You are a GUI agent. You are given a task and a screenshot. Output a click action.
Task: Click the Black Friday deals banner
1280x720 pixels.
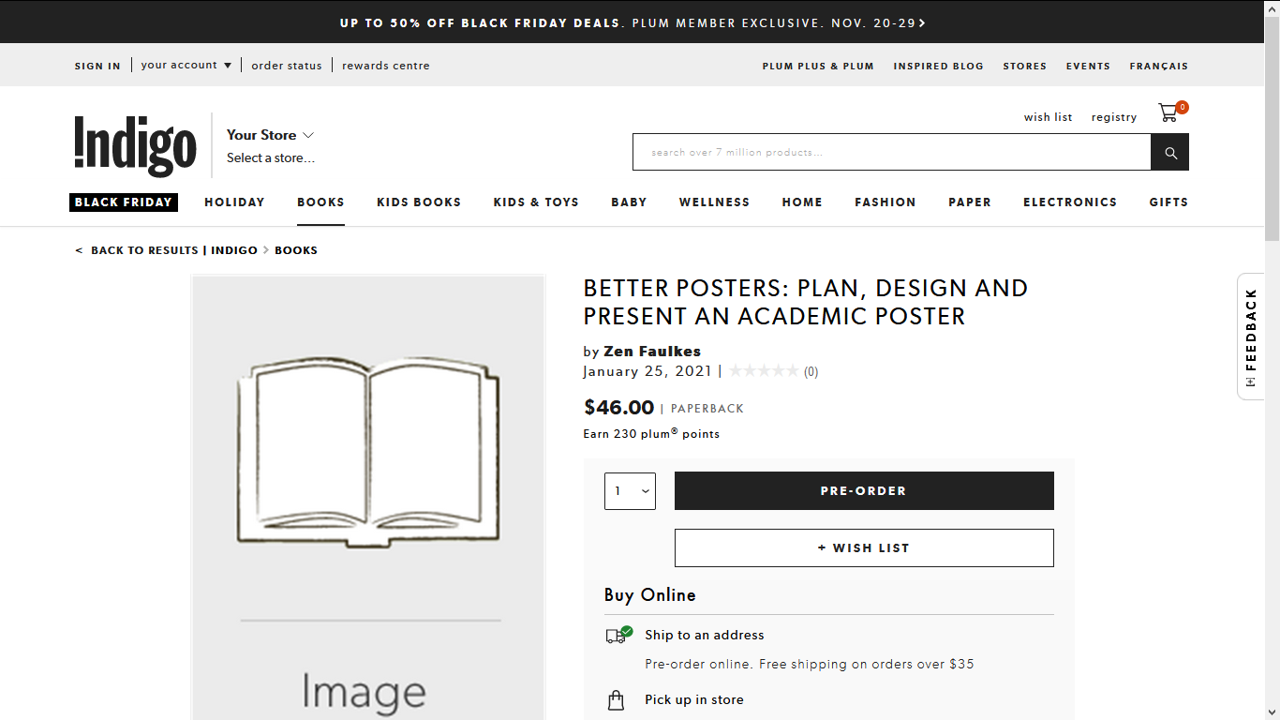632,22
